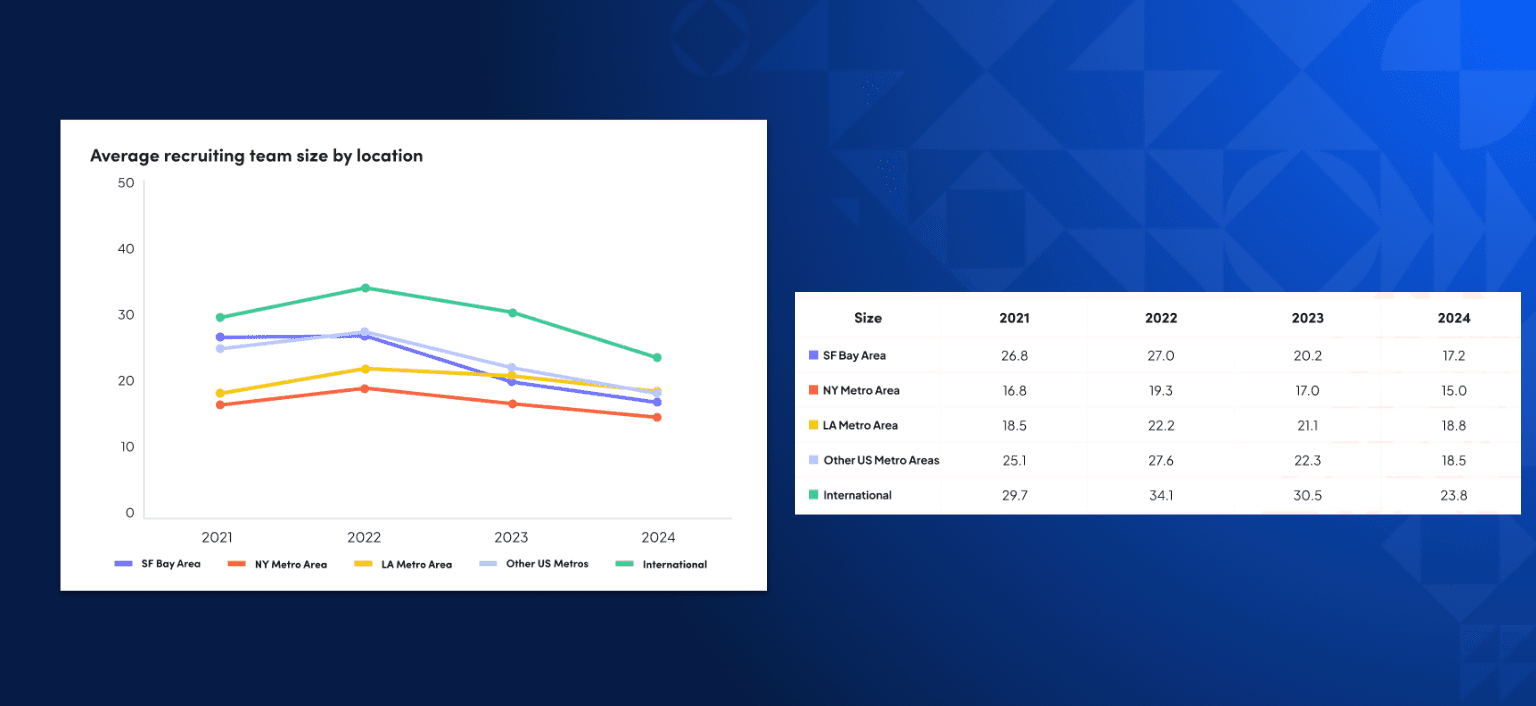This screenshot has width=1536, height=706.
Task: Click LA Metro Area label in chart legend
Action: tap(416, 564)
